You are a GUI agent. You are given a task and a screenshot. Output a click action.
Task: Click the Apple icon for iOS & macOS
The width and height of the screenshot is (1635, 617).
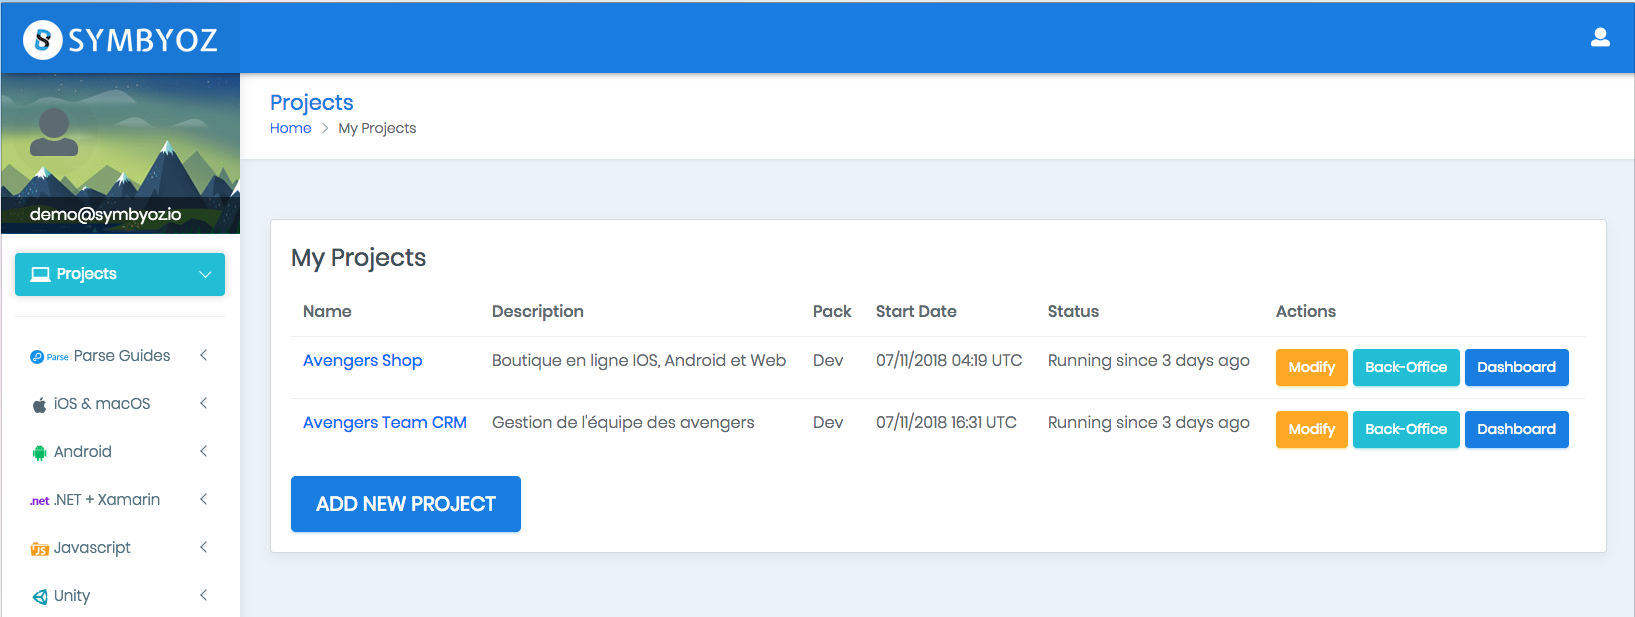[x=39, y=404]
